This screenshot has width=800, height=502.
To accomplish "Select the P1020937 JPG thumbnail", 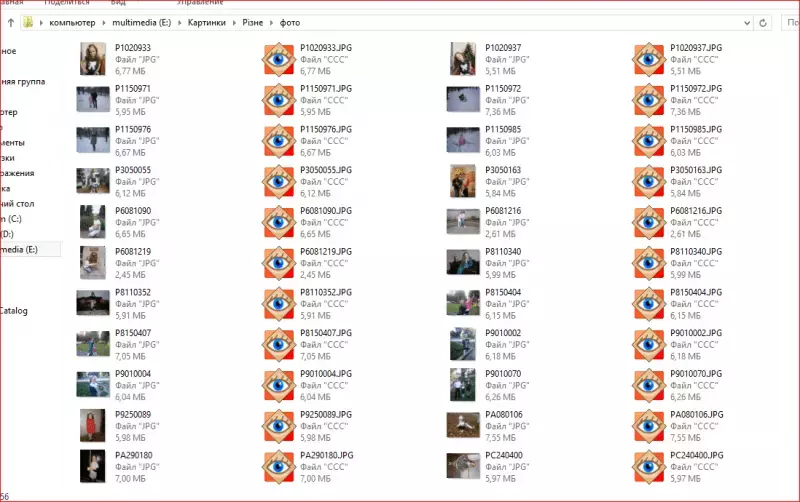I will pos(463,59).
